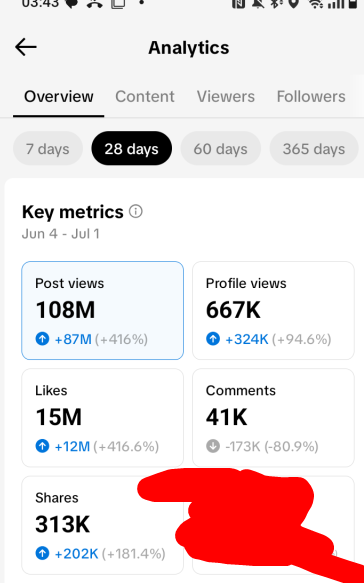
Task: Tap the Post views up-arrow icon
Action: (42, 339)
